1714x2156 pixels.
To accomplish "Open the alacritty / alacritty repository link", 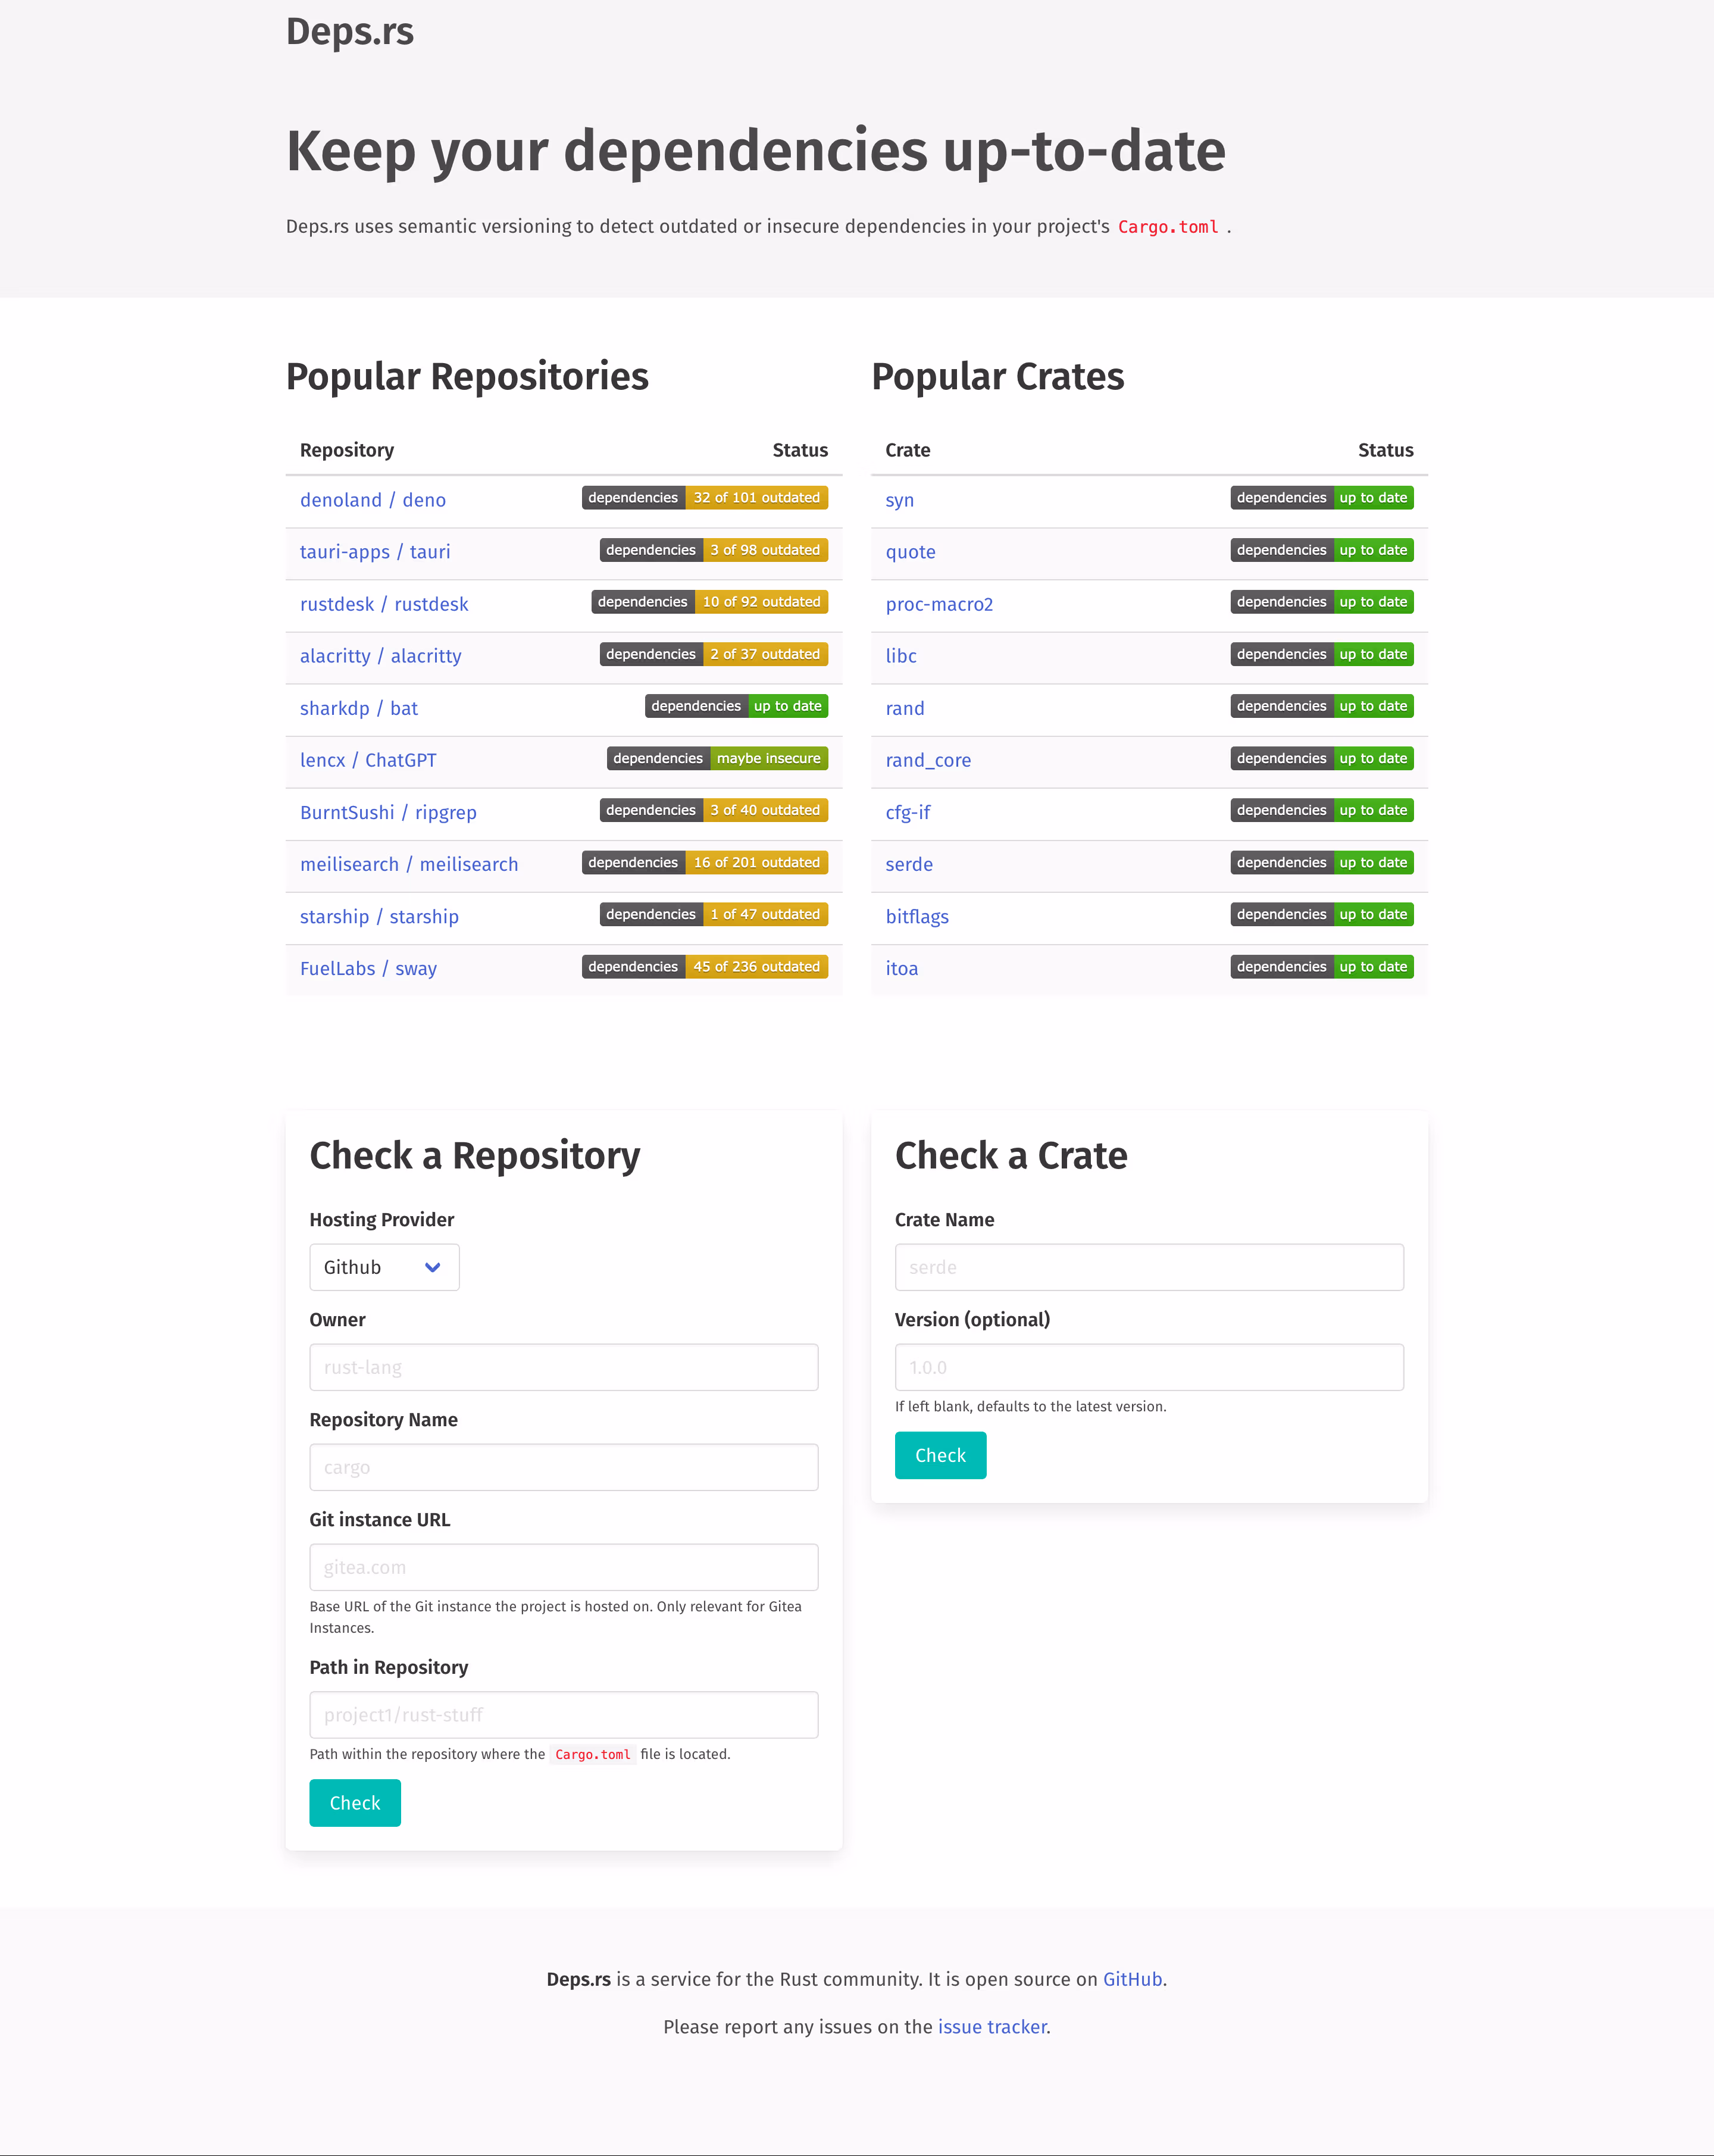I will point(381,656).
